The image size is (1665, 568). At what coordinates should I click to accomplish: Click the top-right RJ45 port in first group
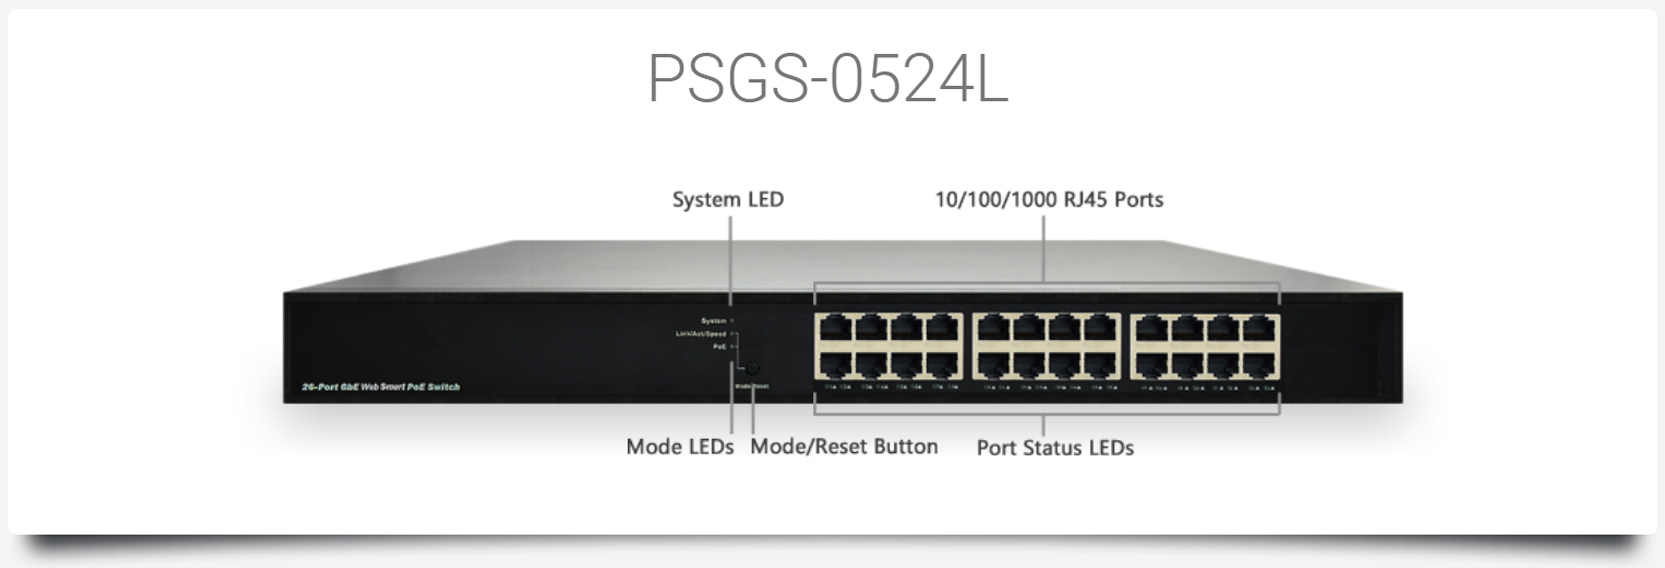(942, 328)
